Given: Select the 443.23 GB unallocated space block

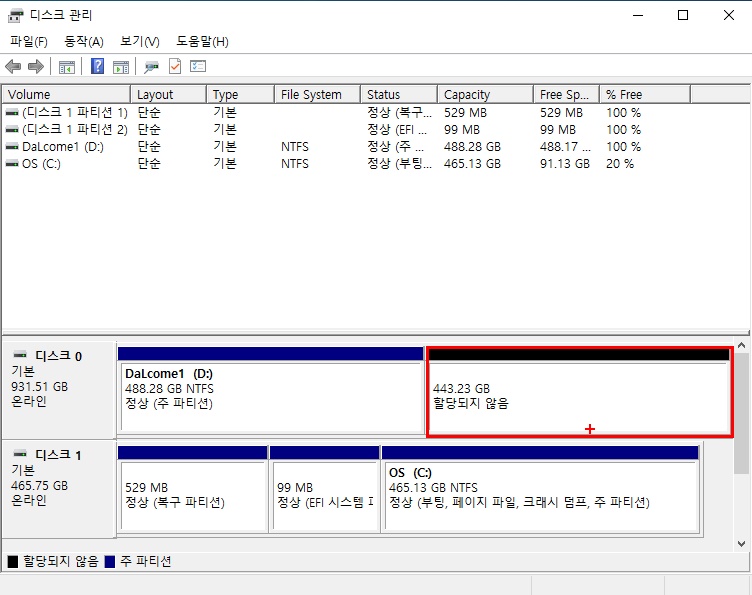Looking at the screenshot, I should pyautogui.click(x=579, y=392).
